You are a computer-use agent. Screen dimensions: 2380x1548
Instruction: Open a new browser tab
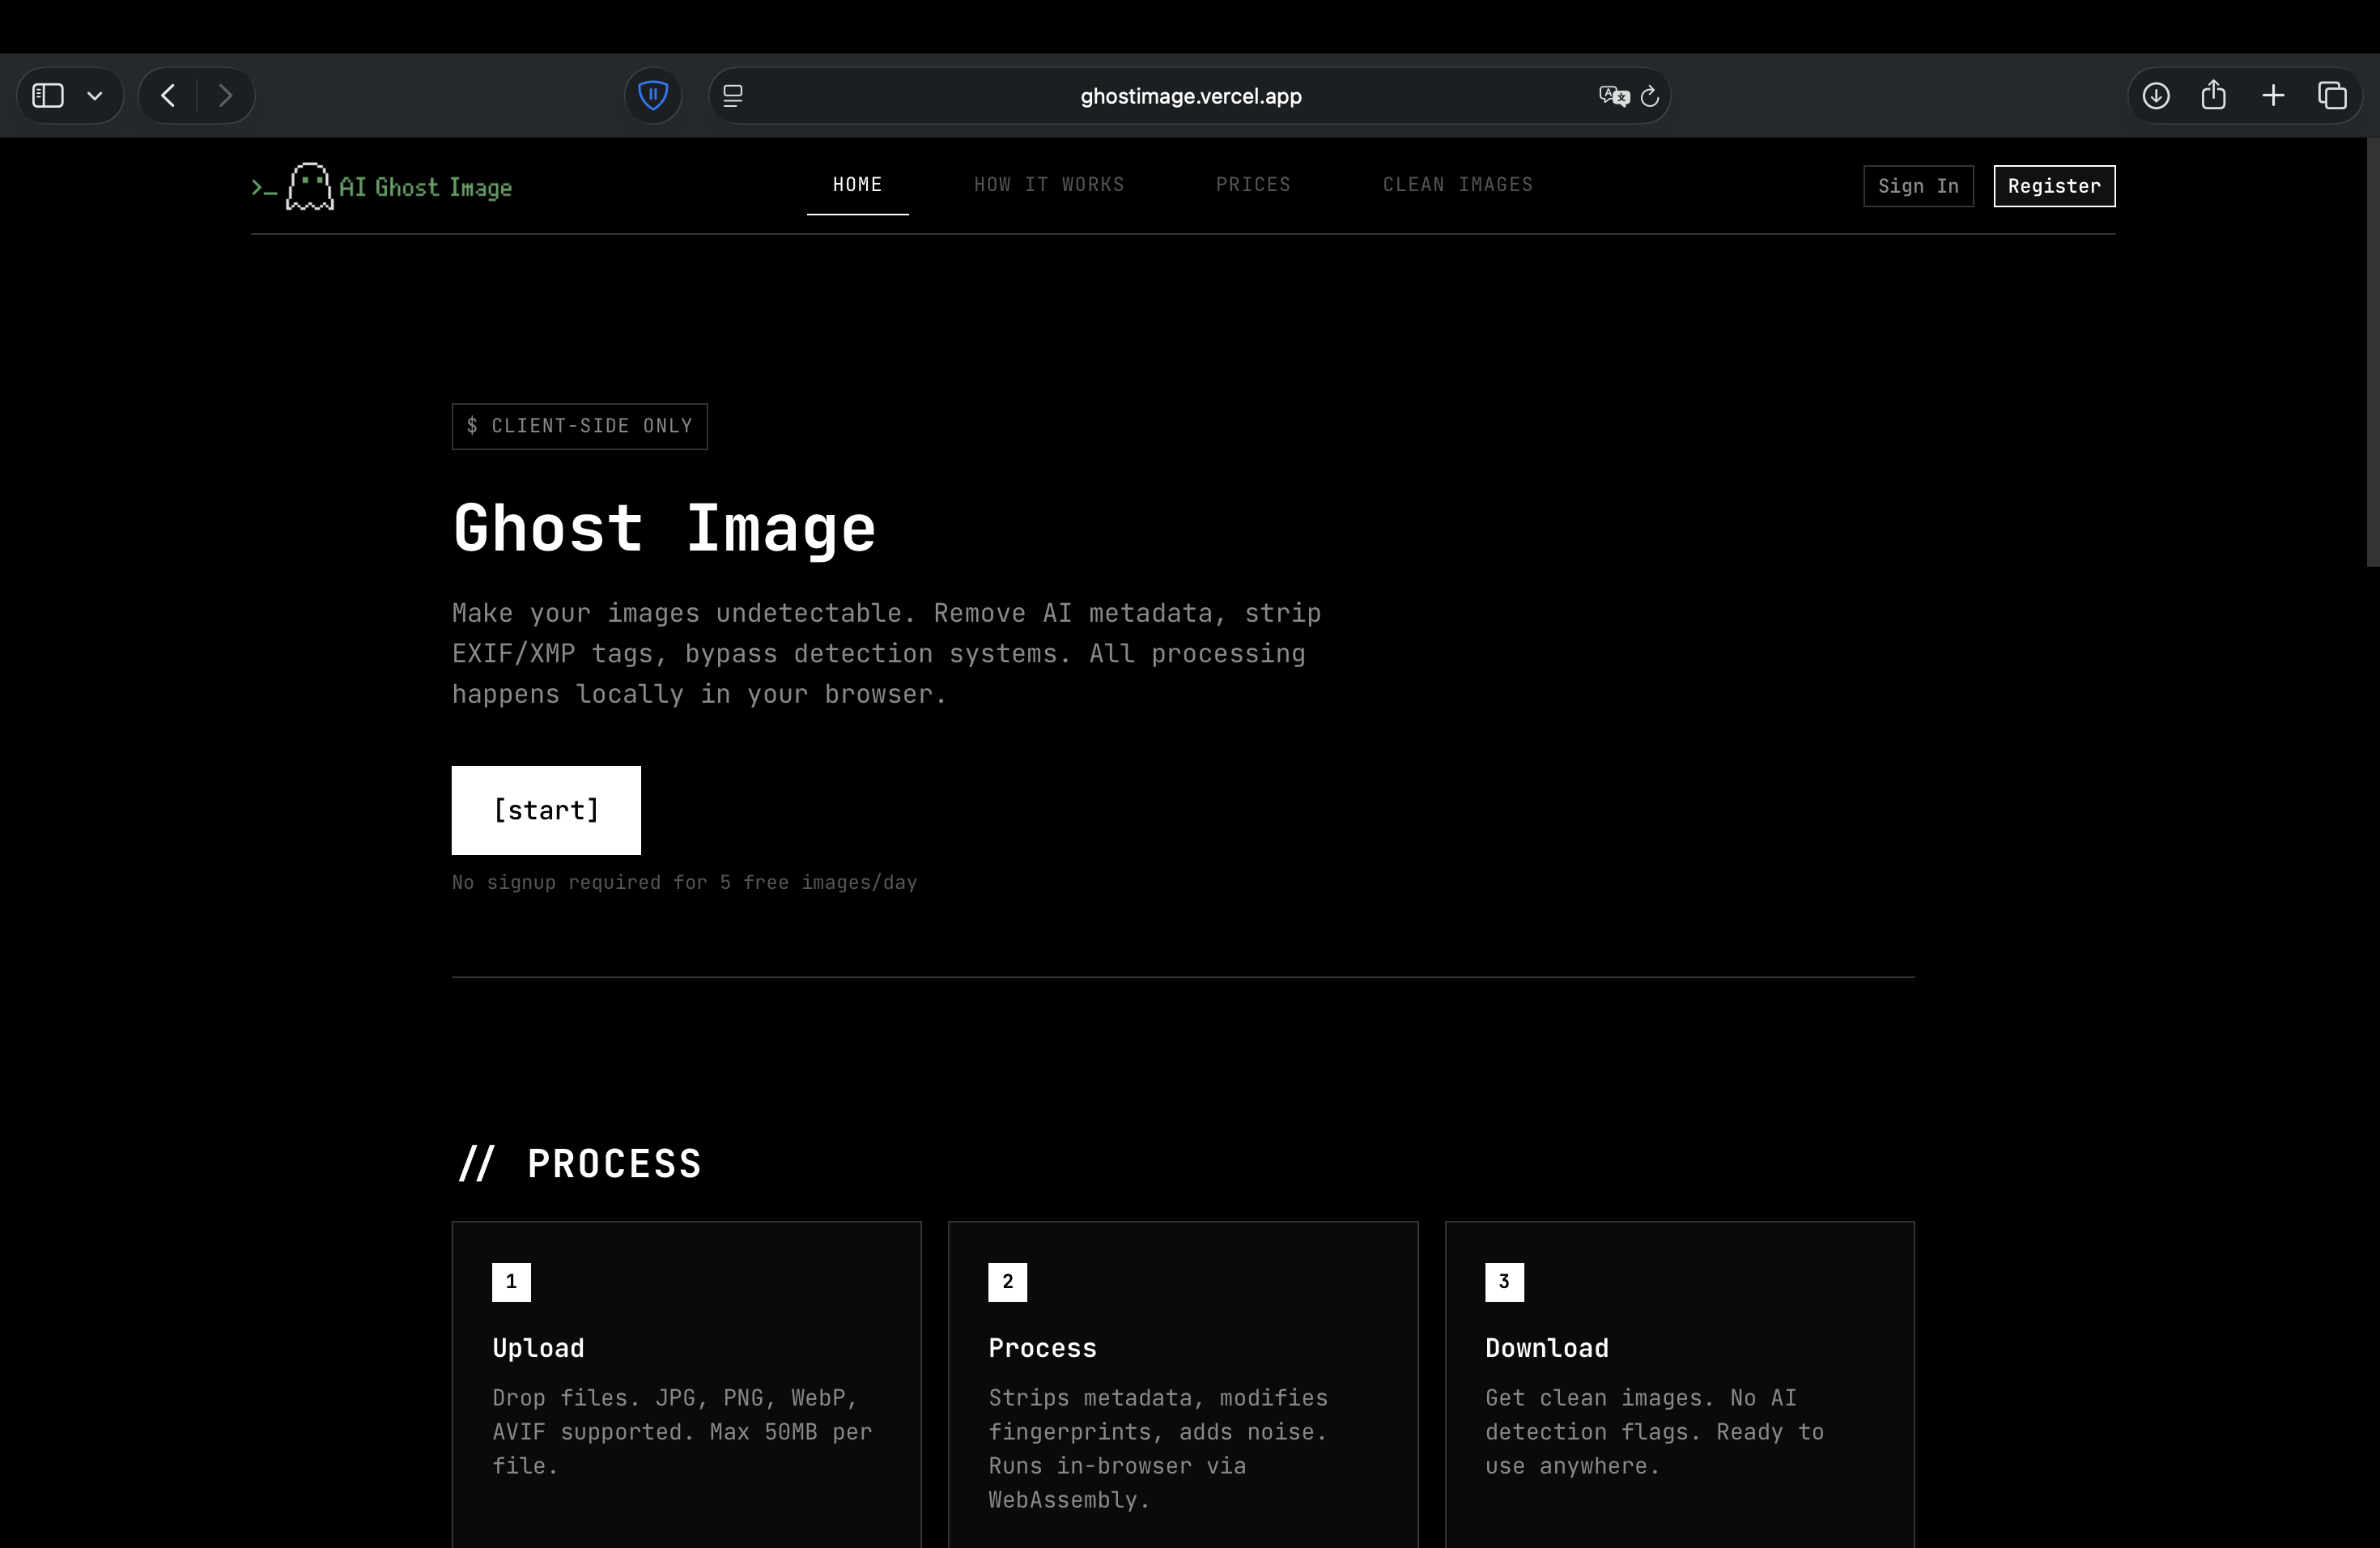pos(2273,95)
